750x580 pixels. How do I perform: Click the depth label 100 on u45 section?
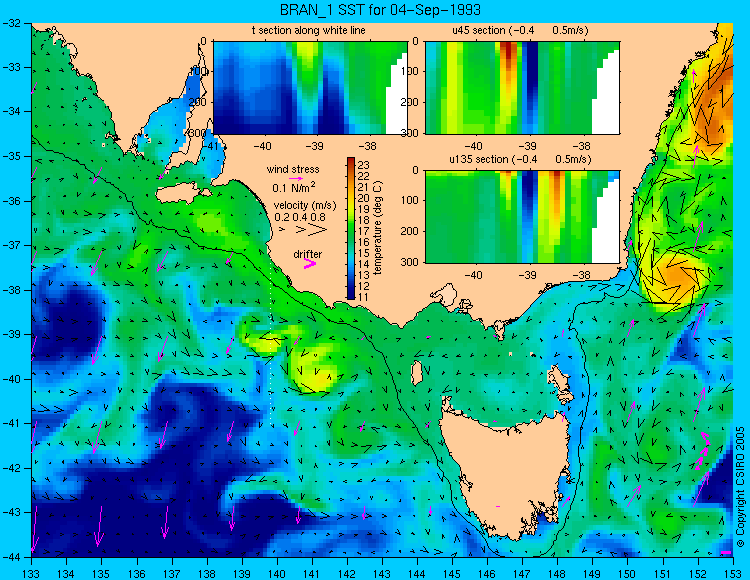(410, 71)
